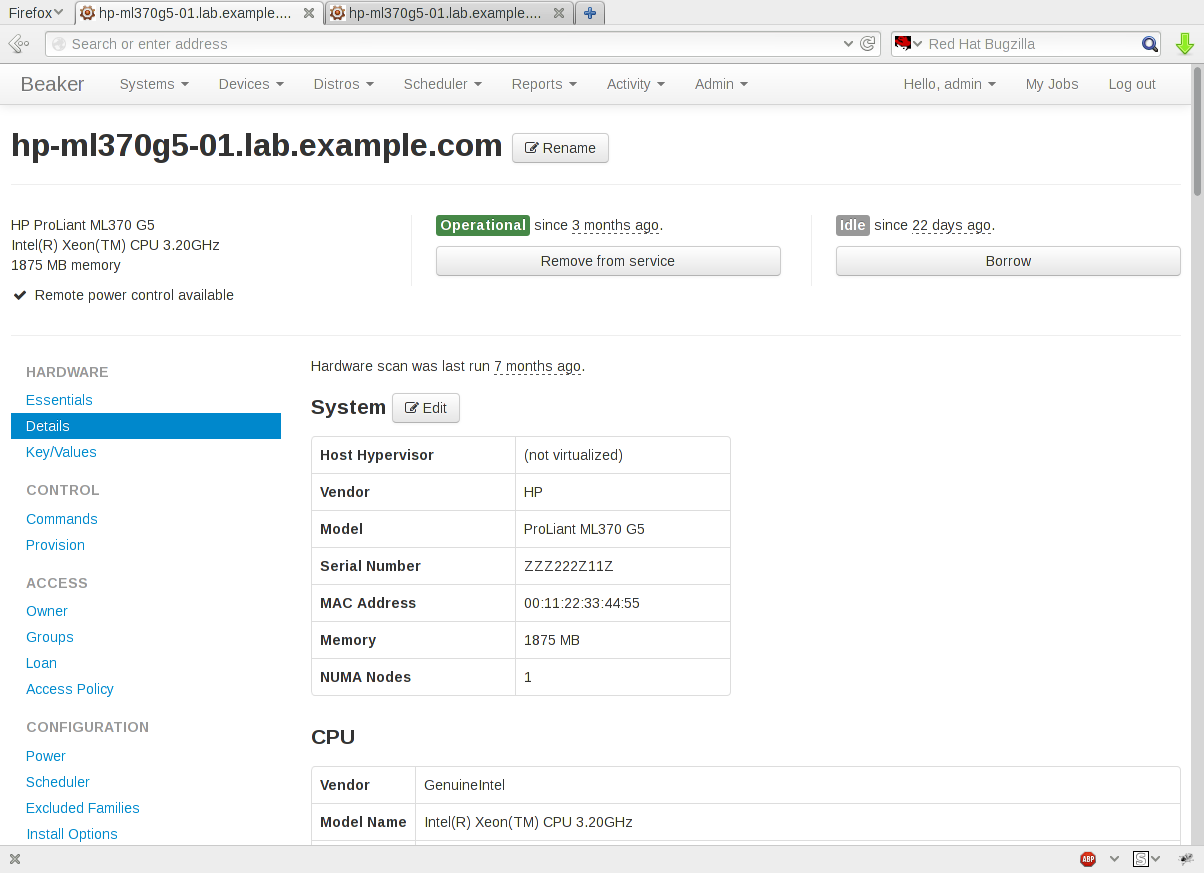Viewport: 1204px width, 873px height.
Task: Close the first hp-ml370g5-01 tab
Action: point(309,13)
